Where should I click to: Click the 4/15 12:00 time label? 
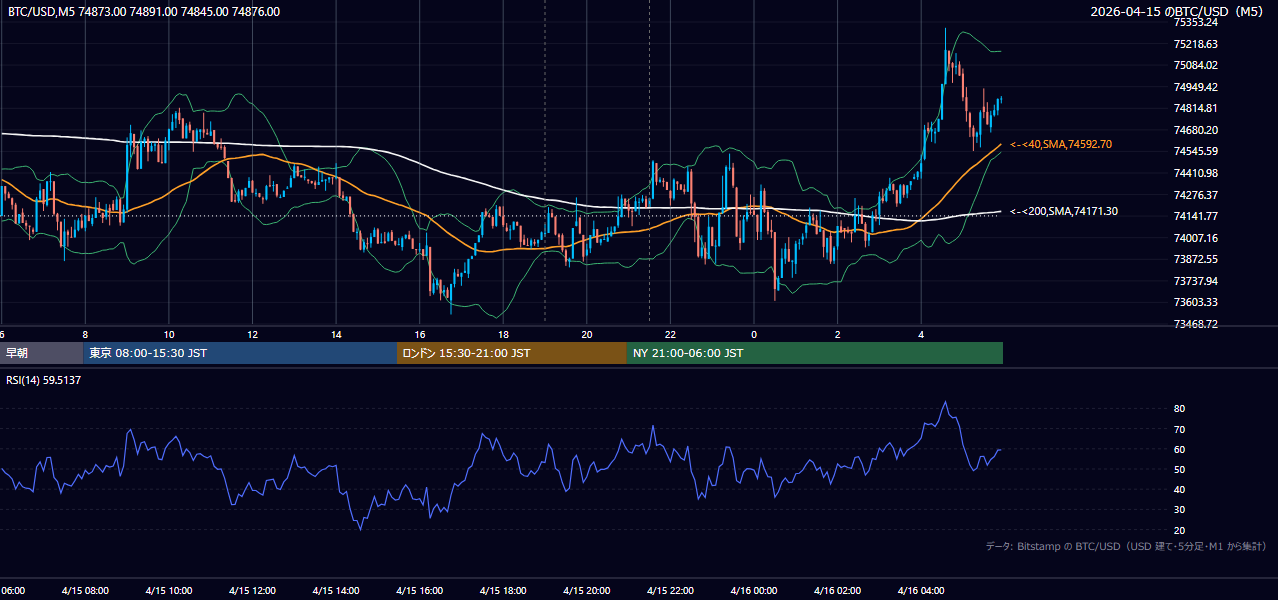pos(252,590)
